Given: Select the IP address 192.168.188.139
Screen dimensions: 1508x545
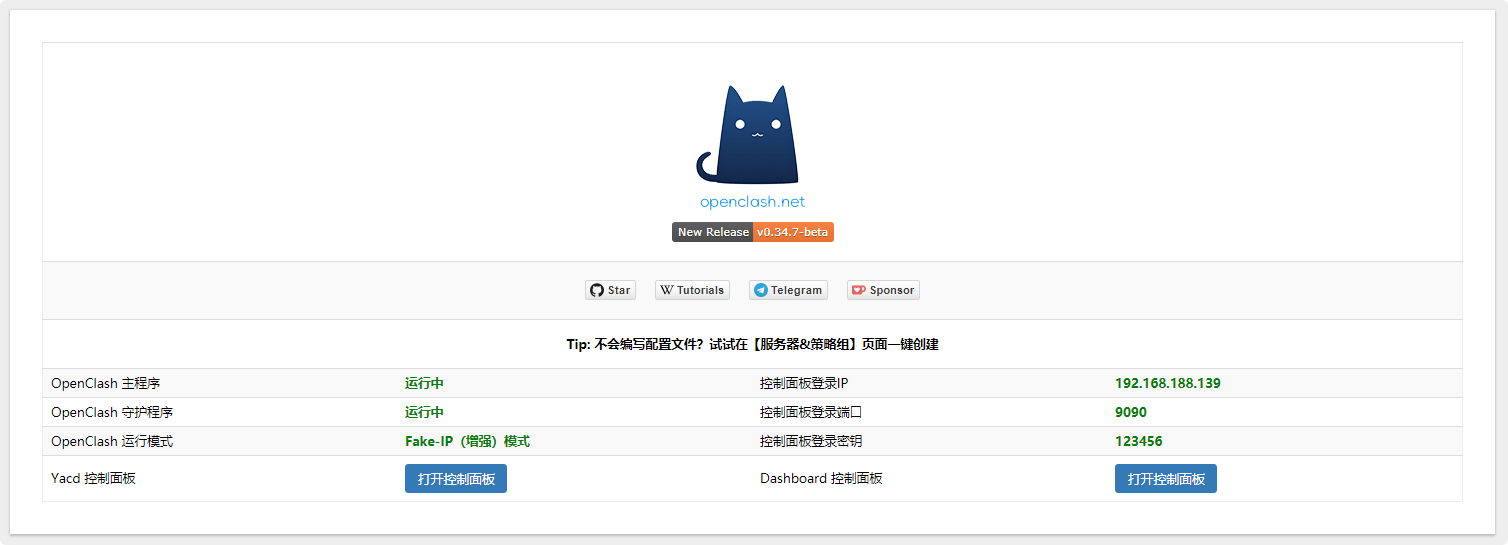Looking at the screenshot, I should (x=1168, y=383).
